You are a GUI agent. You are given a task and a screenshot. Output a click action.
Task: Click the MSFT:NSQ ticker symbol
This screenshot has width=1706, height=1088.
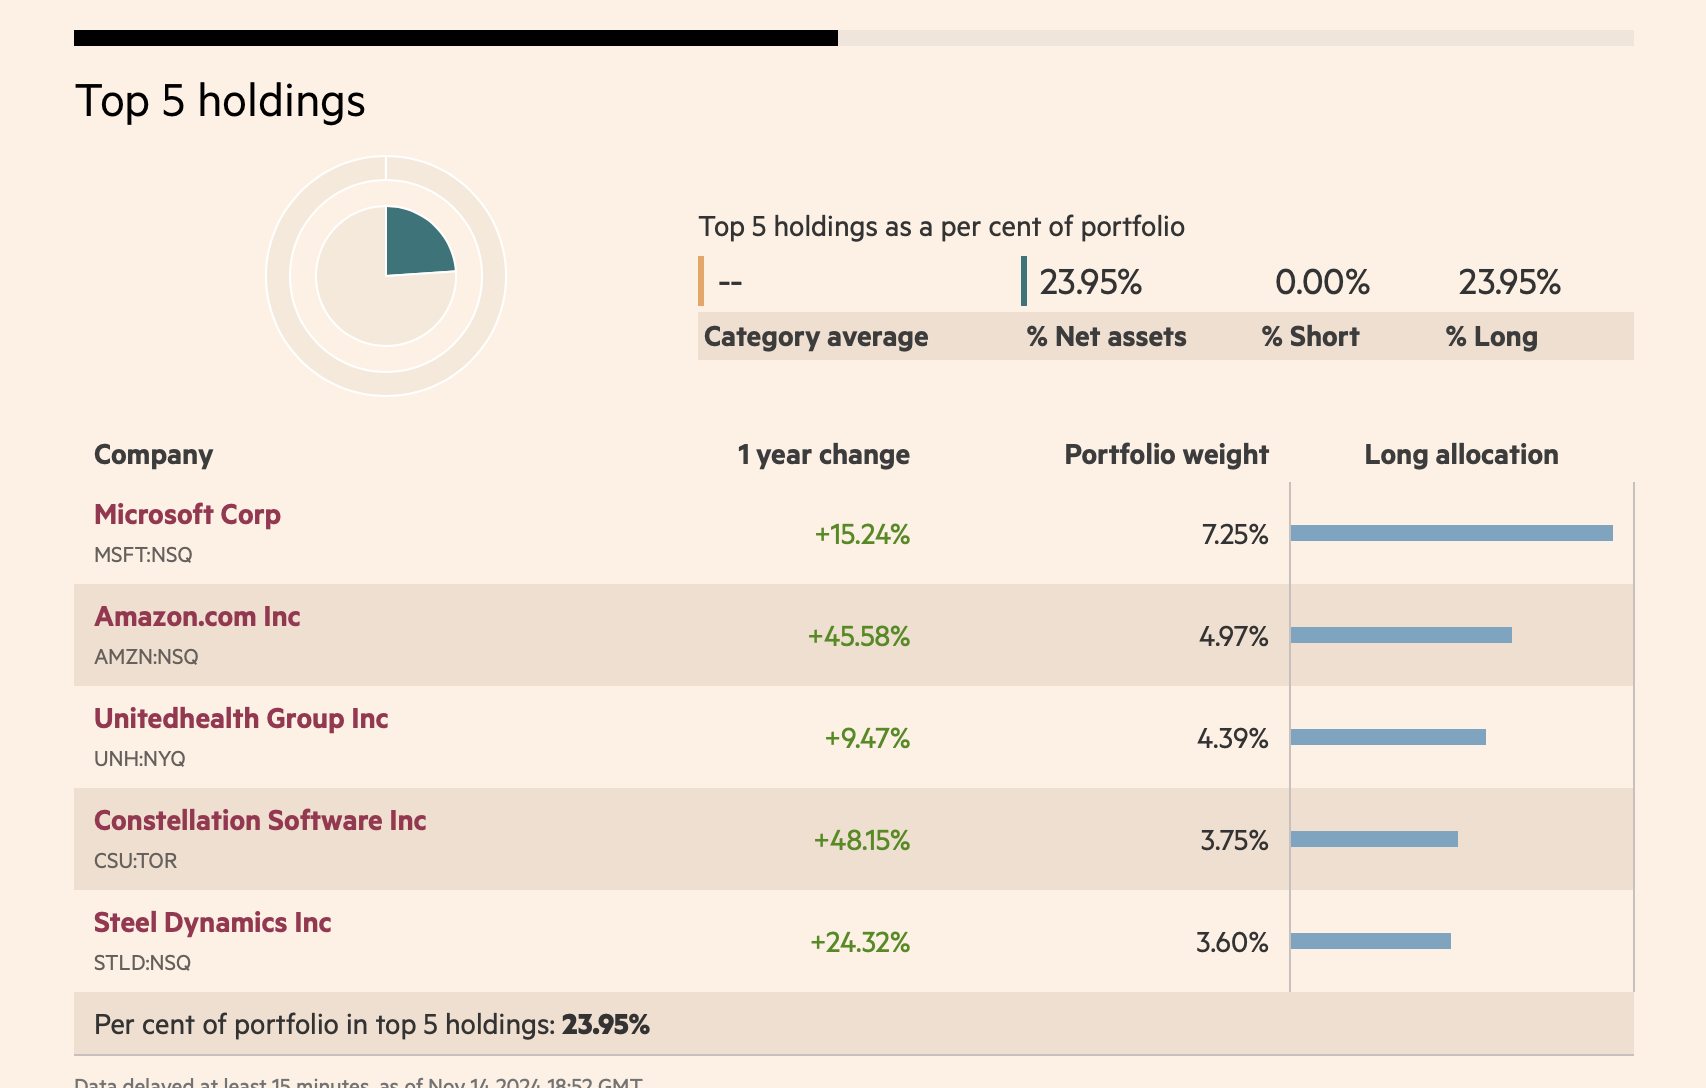(143, 555)
